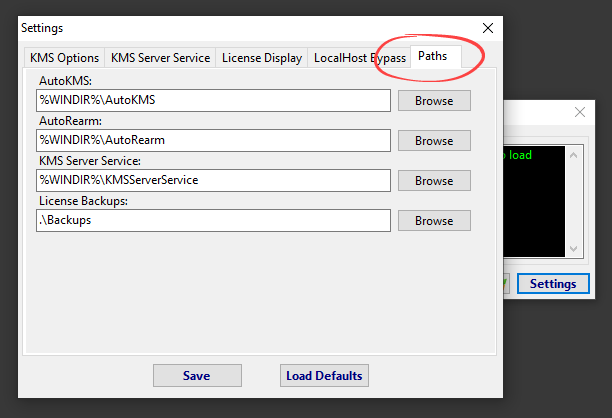The image size is (612, 418).
Task: Select the License Display tab
Action: [262, 58]
